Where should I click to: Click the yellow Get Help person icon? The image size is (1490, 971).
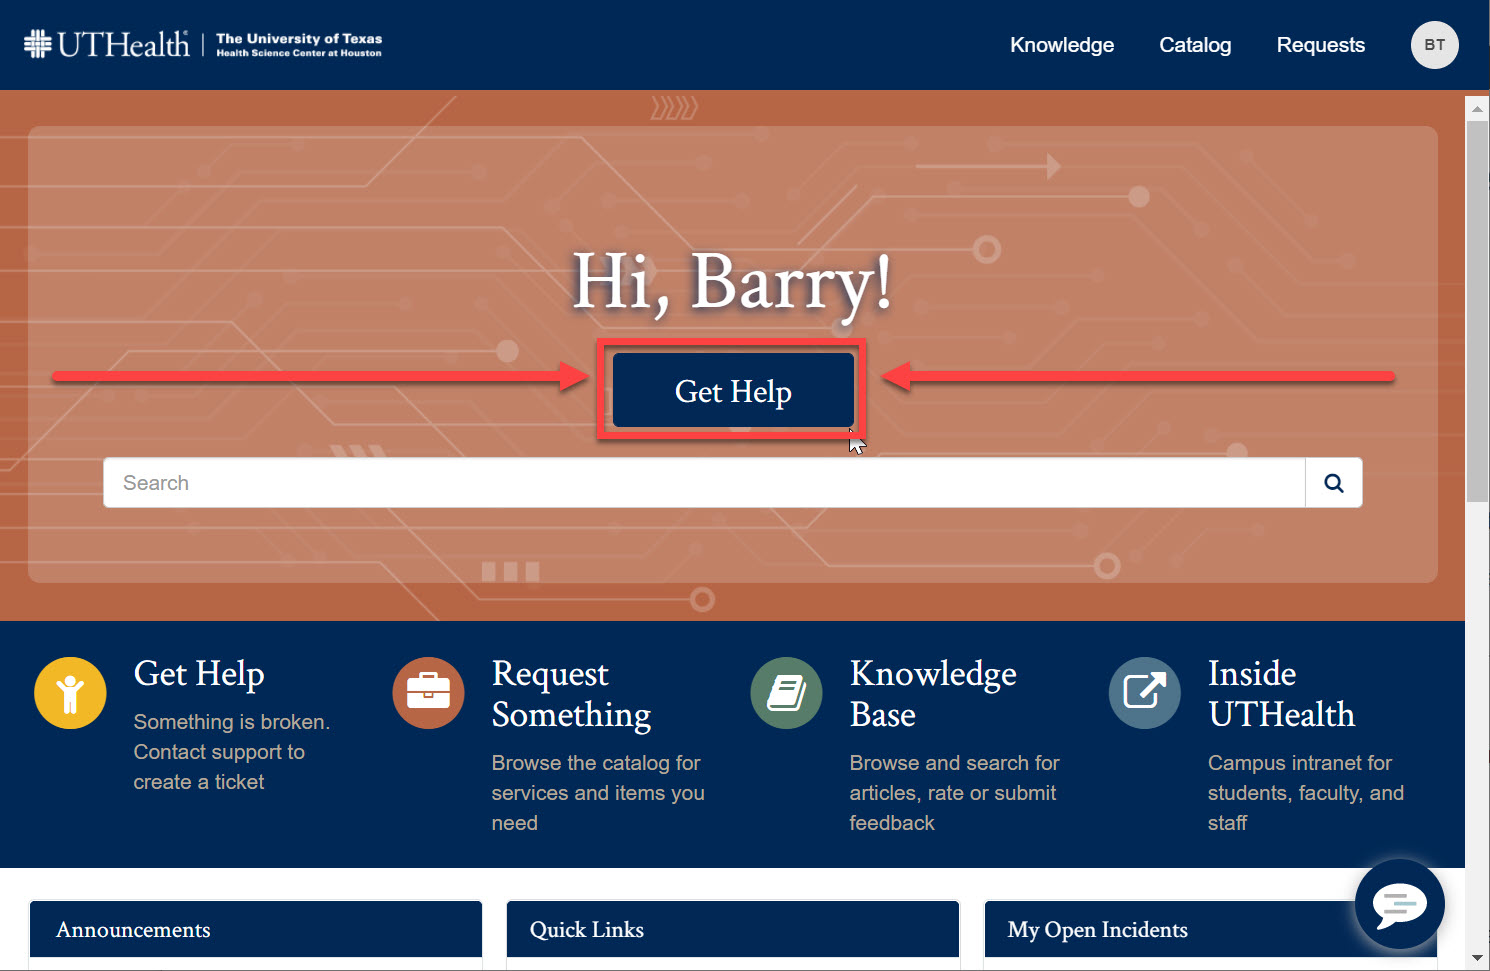(70, 693)
